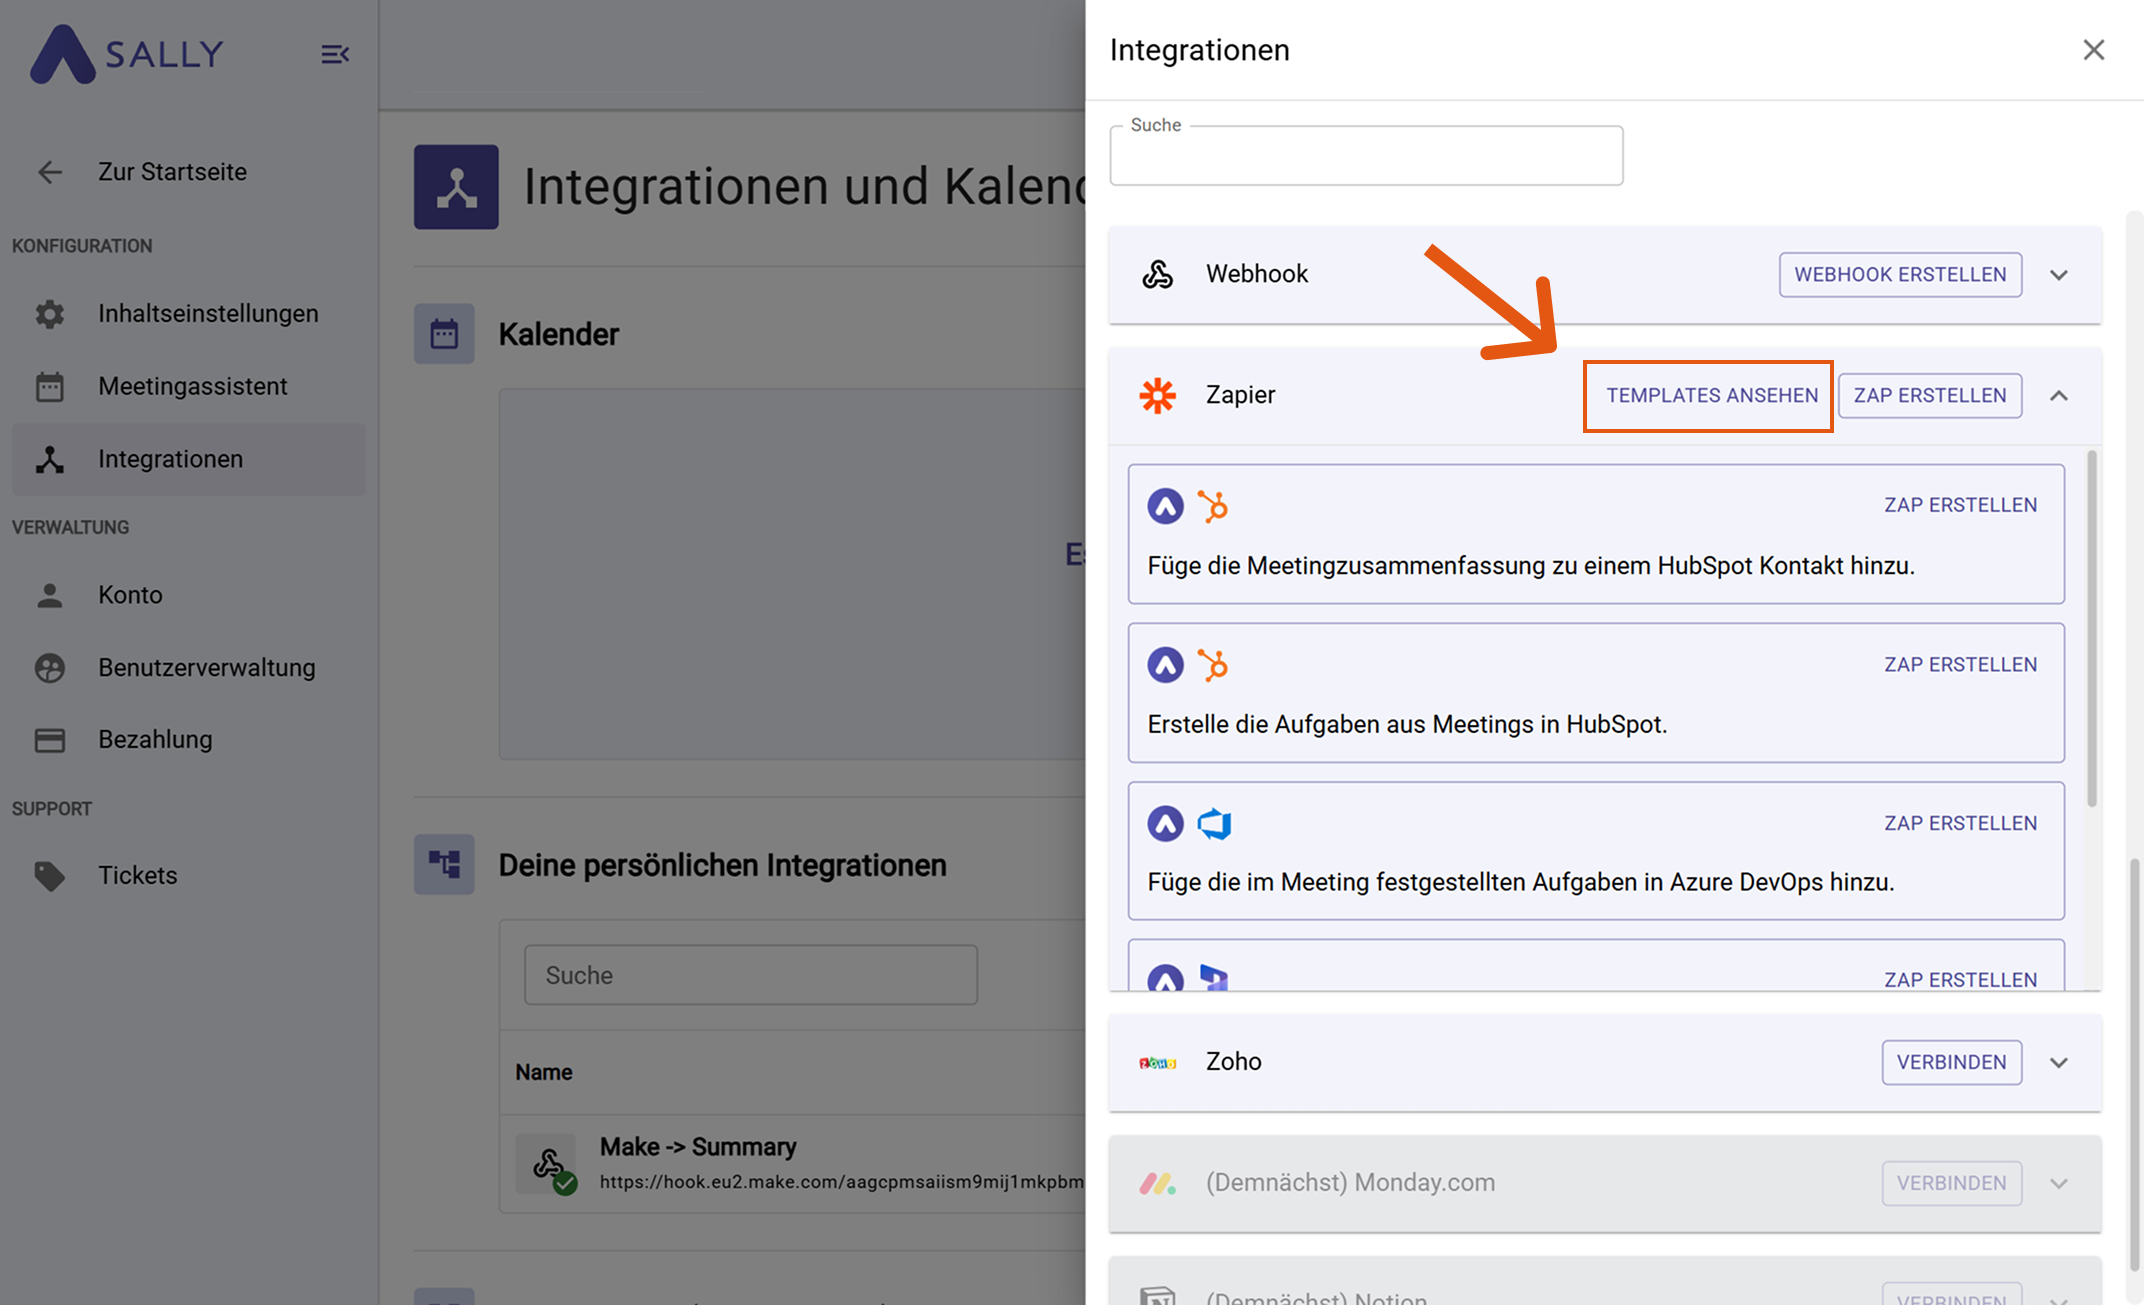Viewport: 2144px width, 1305px height.
Task: Expand the Monday.com row chevron
Action: [2059, 1184]
